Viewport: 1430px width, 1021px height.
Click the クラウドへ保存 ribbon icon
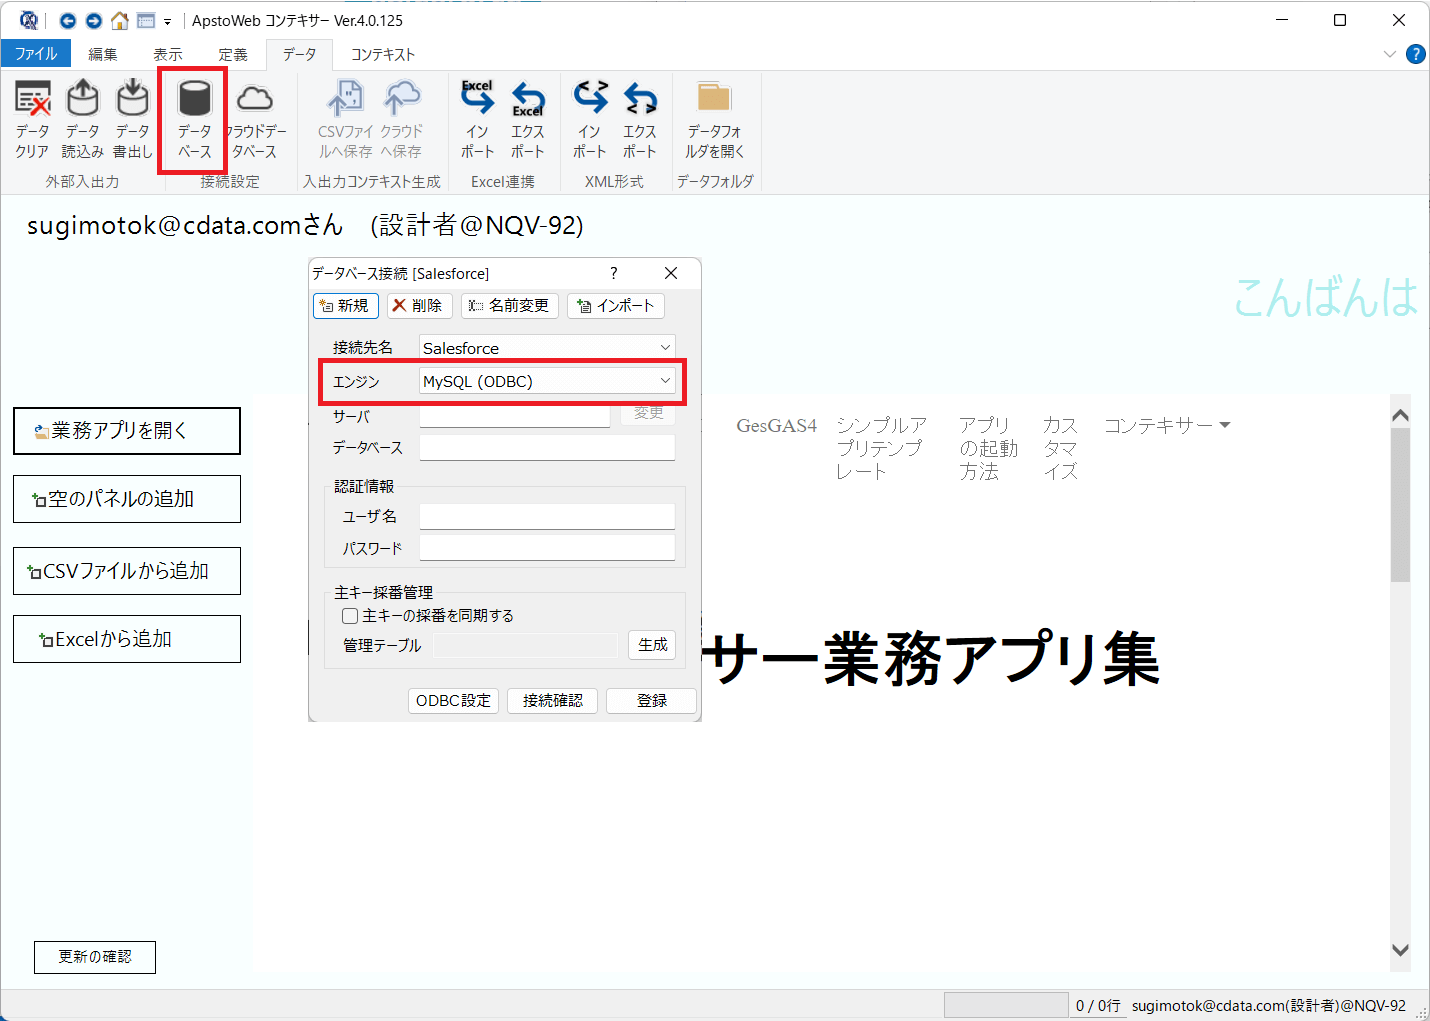[402, 119]
